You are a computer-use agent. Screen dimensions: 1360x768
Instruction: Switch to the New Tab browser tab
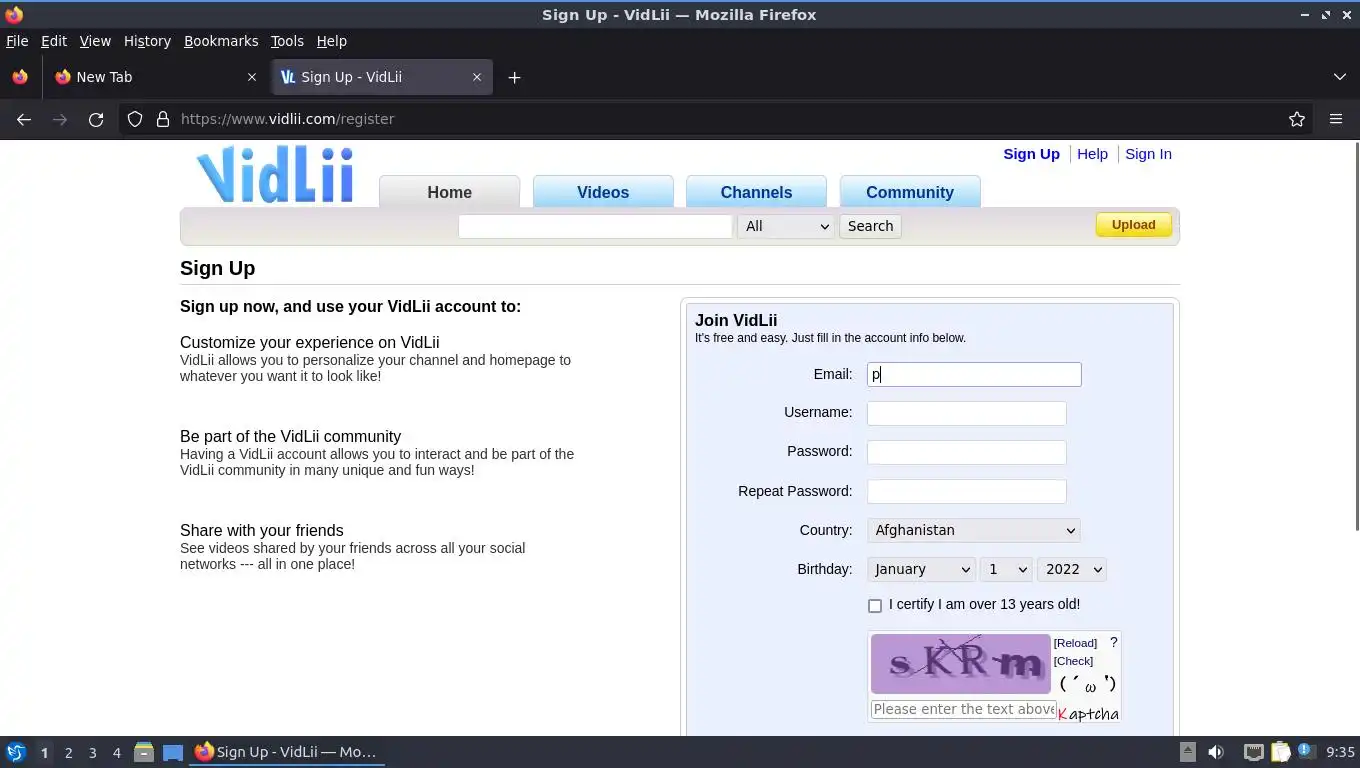click(155, 77)
